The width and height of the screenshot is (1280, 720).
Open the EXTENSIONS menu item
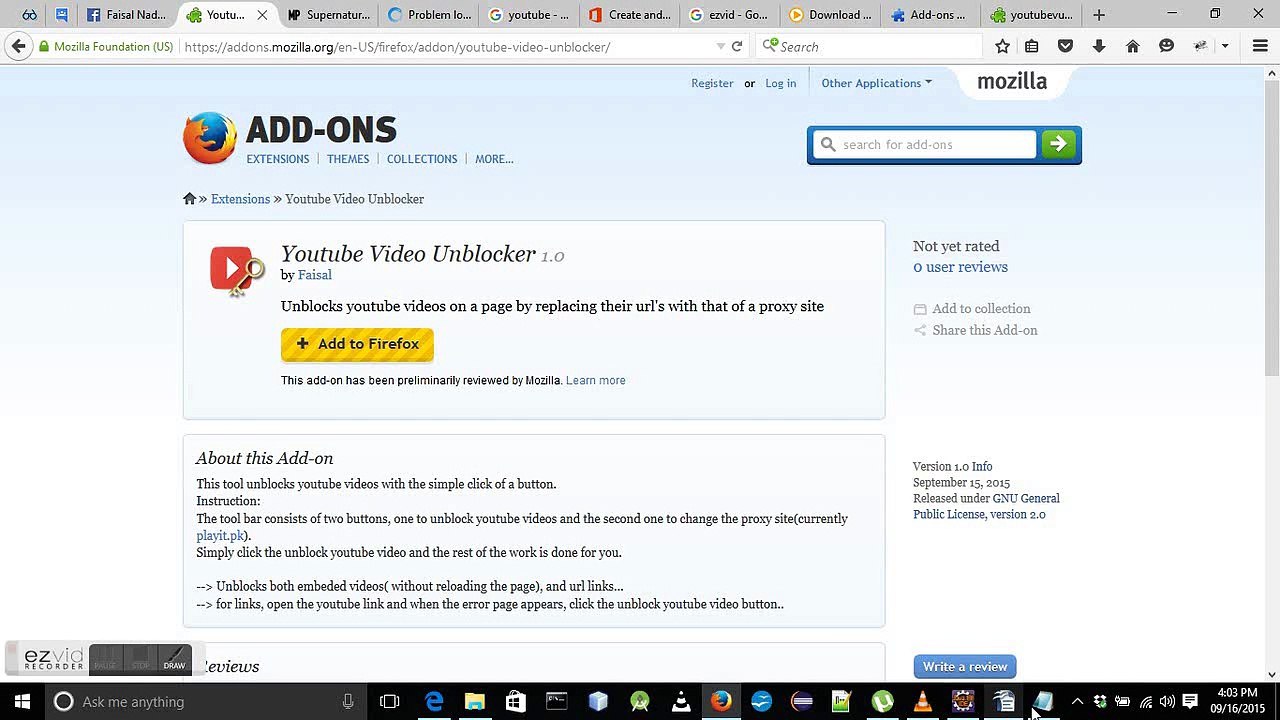pos(278,159)
